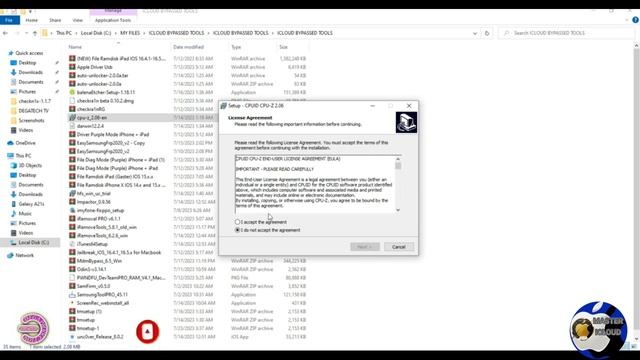Screen dimensions: 640x360
Task: Select the cpu-z_2.06-en installer icon
Action: 72,118
